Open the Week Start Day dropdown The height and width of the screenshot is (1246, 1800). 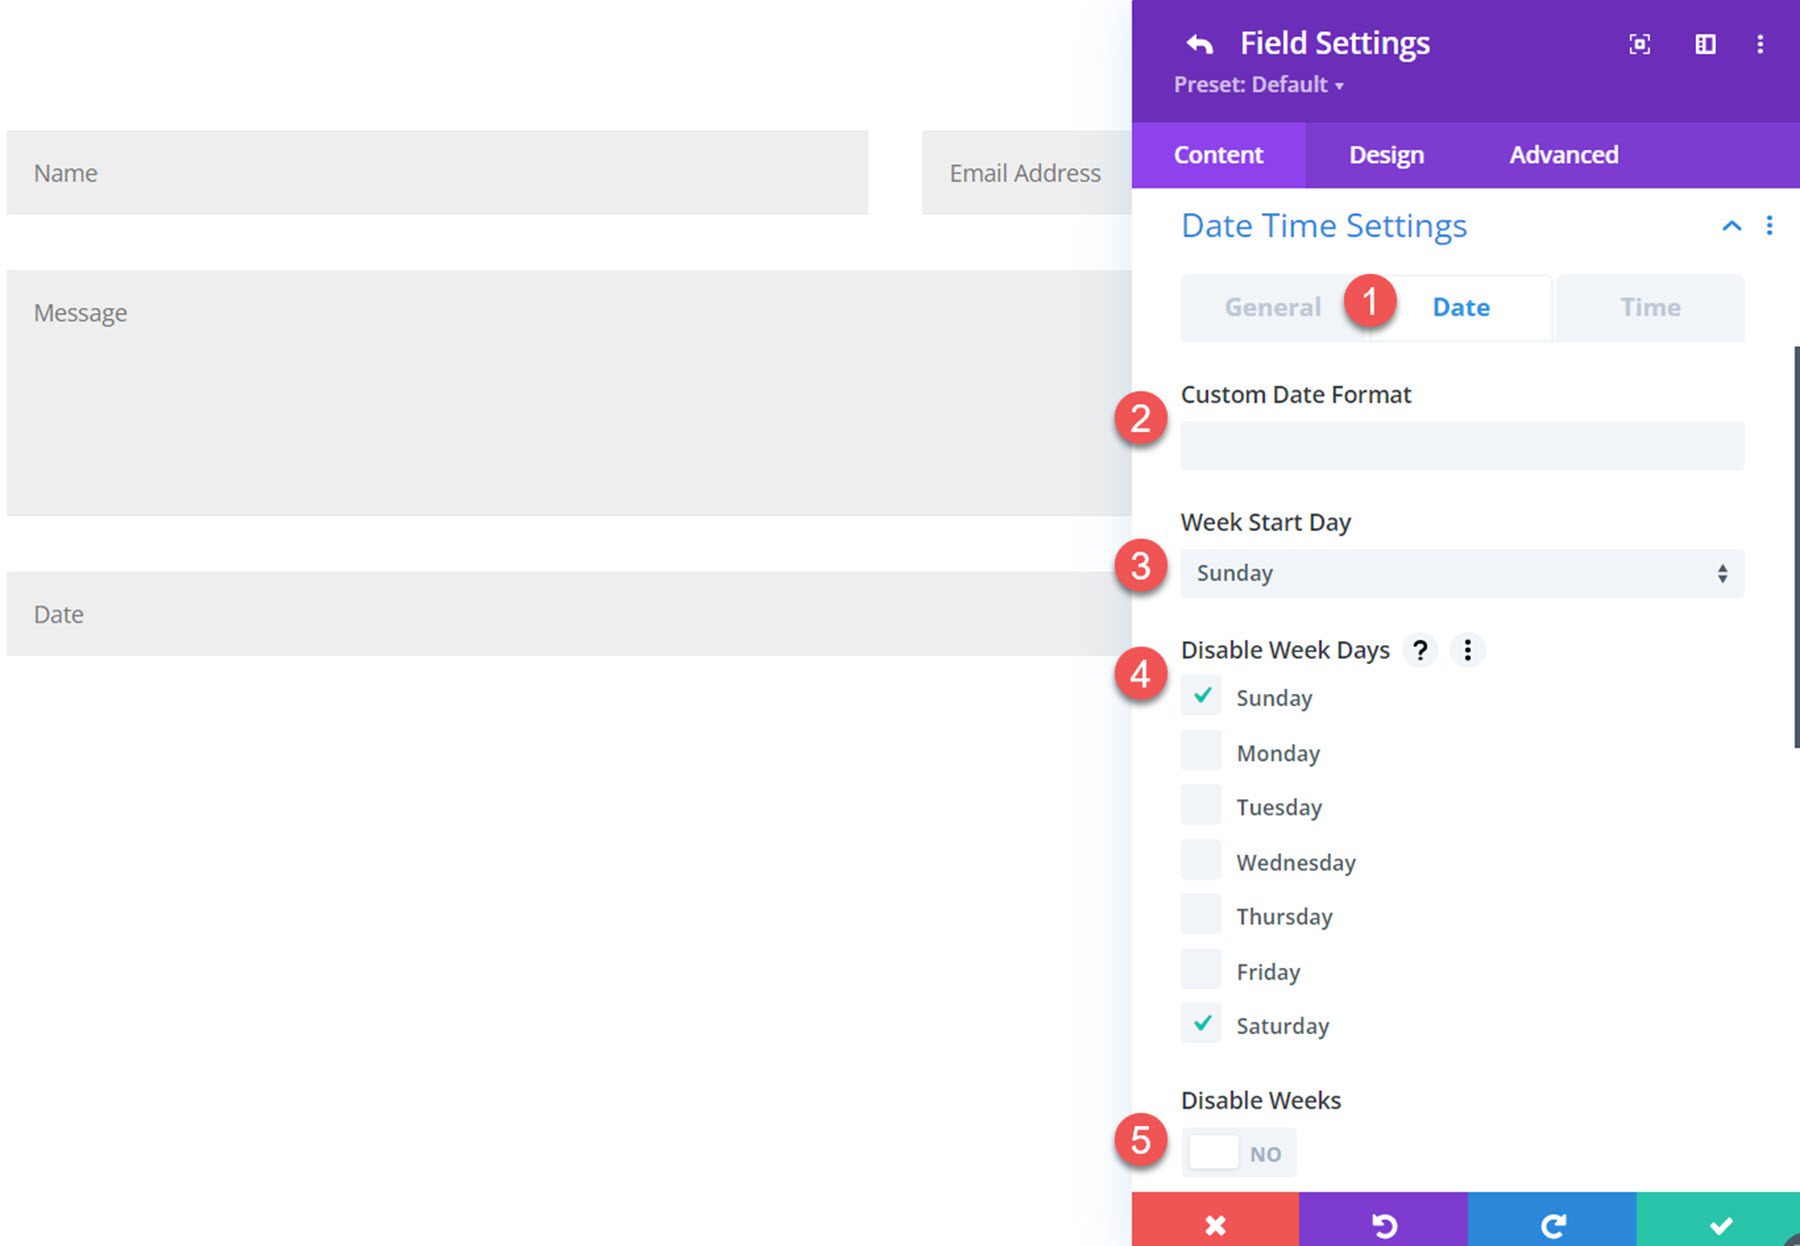[x=1460, y=573]
